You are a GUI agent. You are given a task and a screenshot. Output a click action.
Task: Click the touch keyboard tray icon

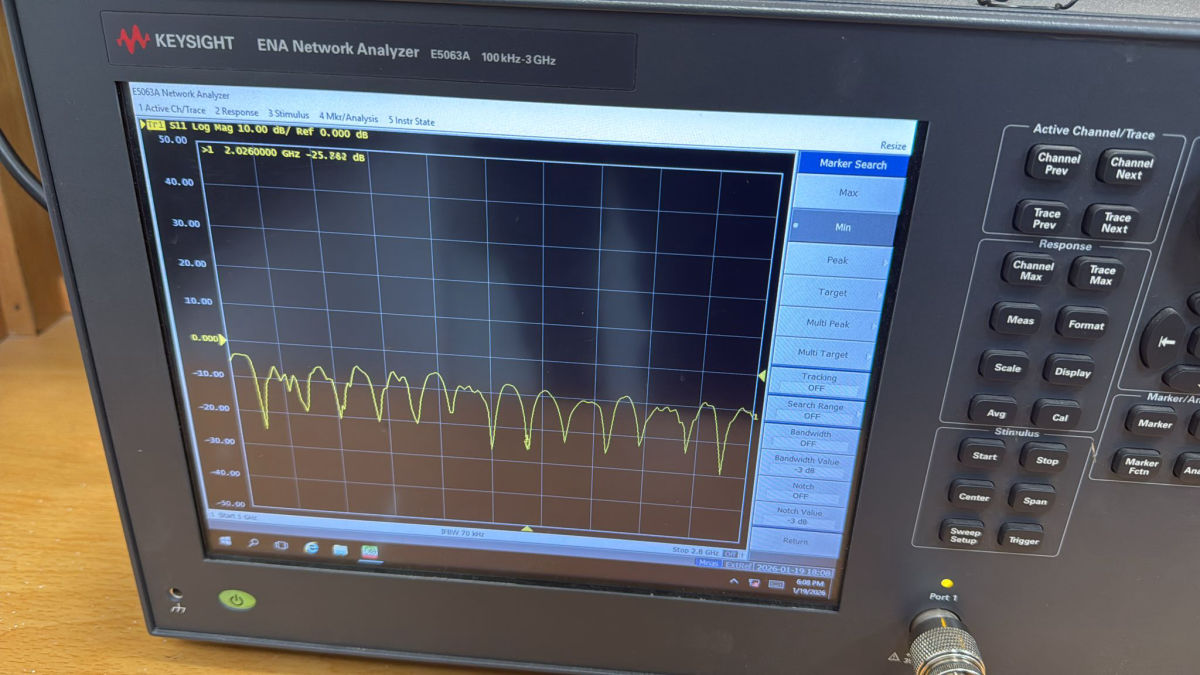coord(775,584)
